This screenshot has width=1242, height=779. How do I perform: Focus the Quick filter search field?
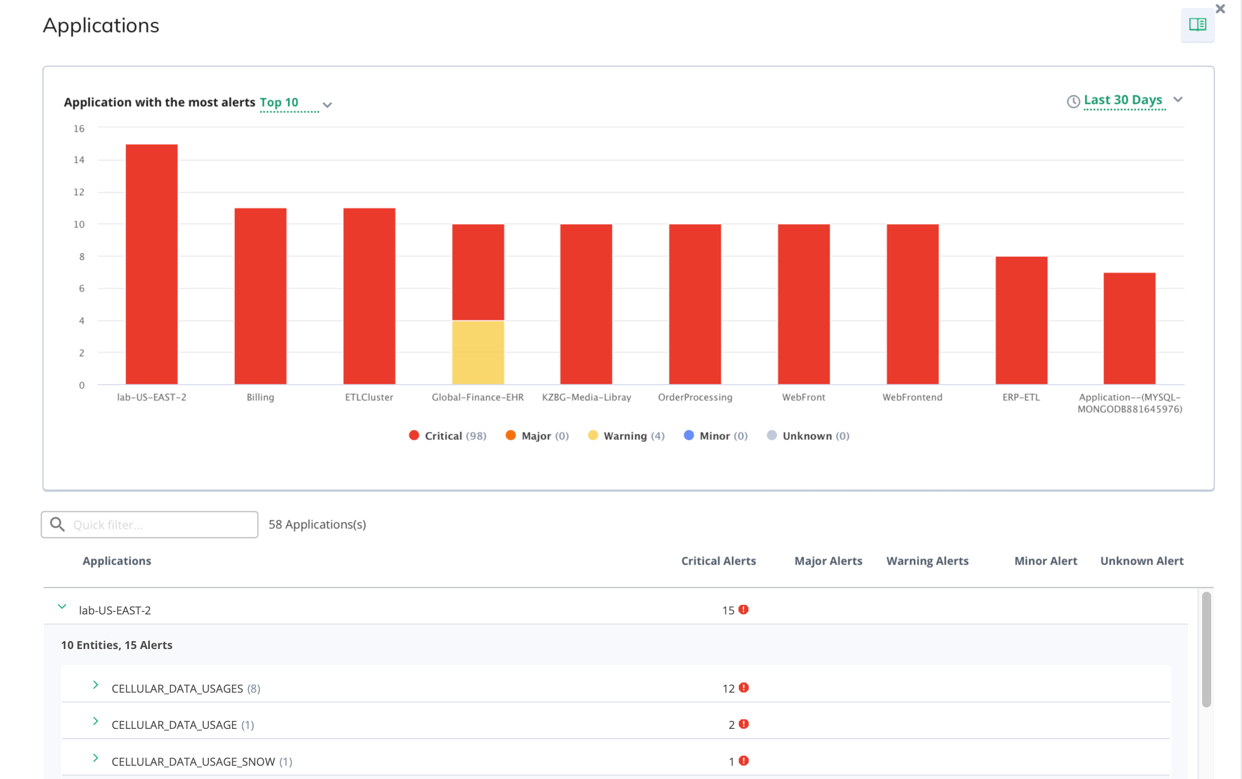click(150, 524)
